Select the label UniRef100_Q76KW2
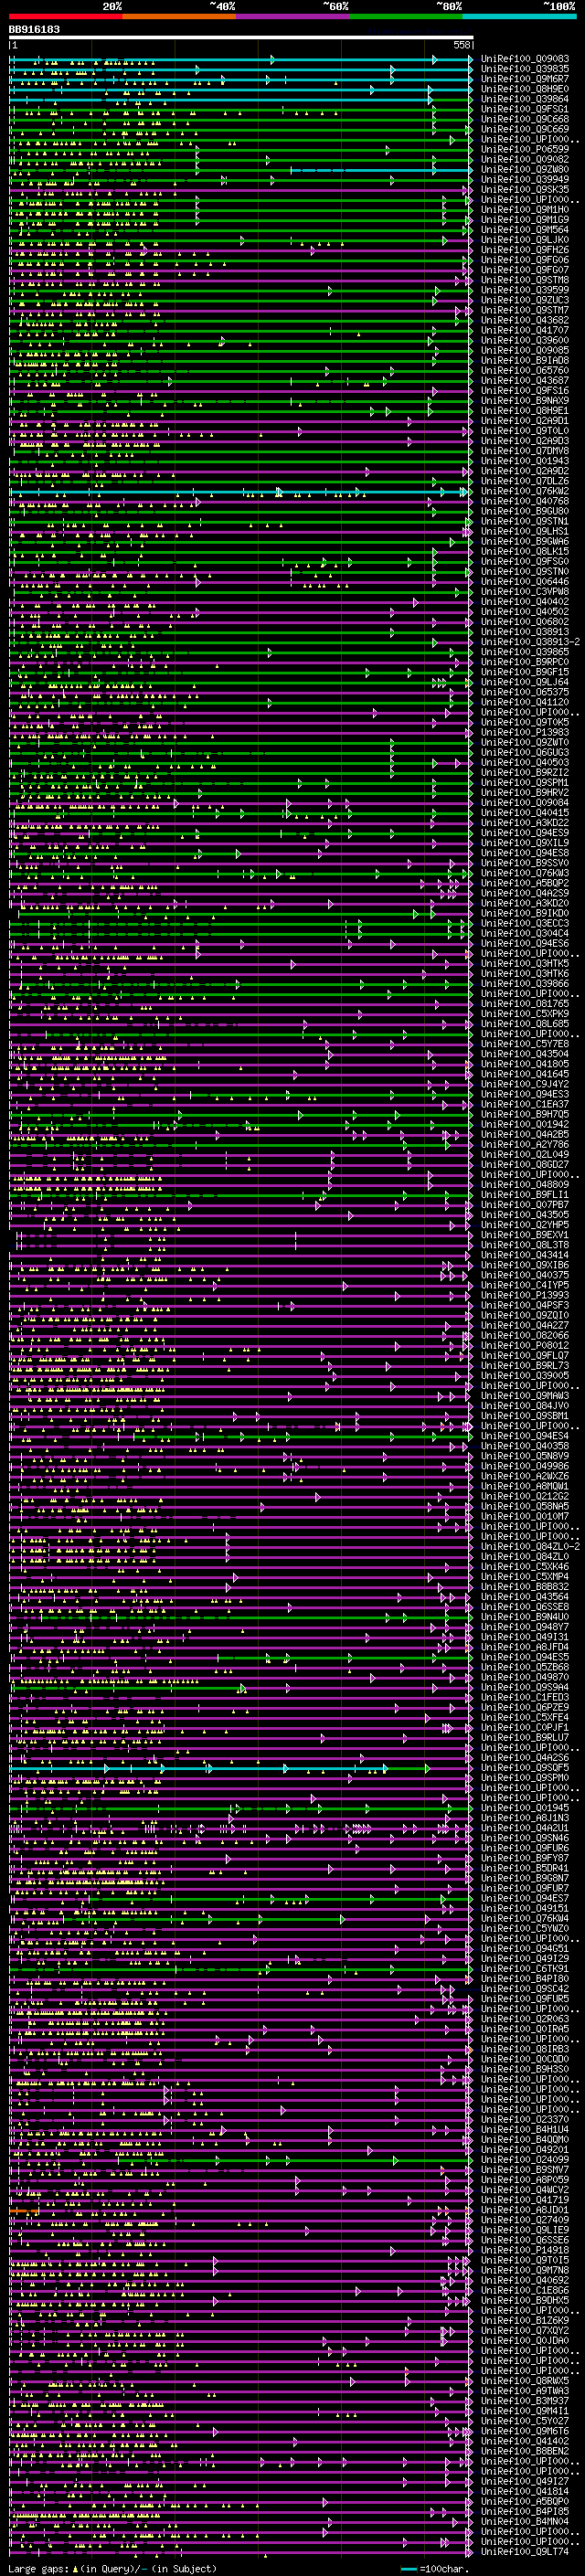The image size is (585, 2576). pyautogui.click(x=525, y=491)
